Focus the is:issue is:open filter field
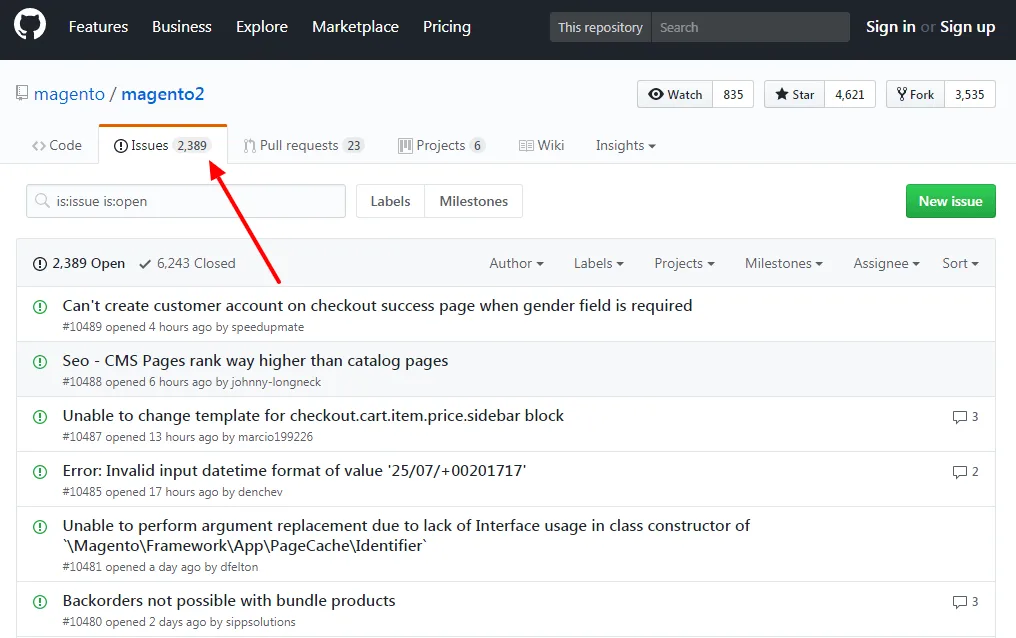 [x=186, y=201]
